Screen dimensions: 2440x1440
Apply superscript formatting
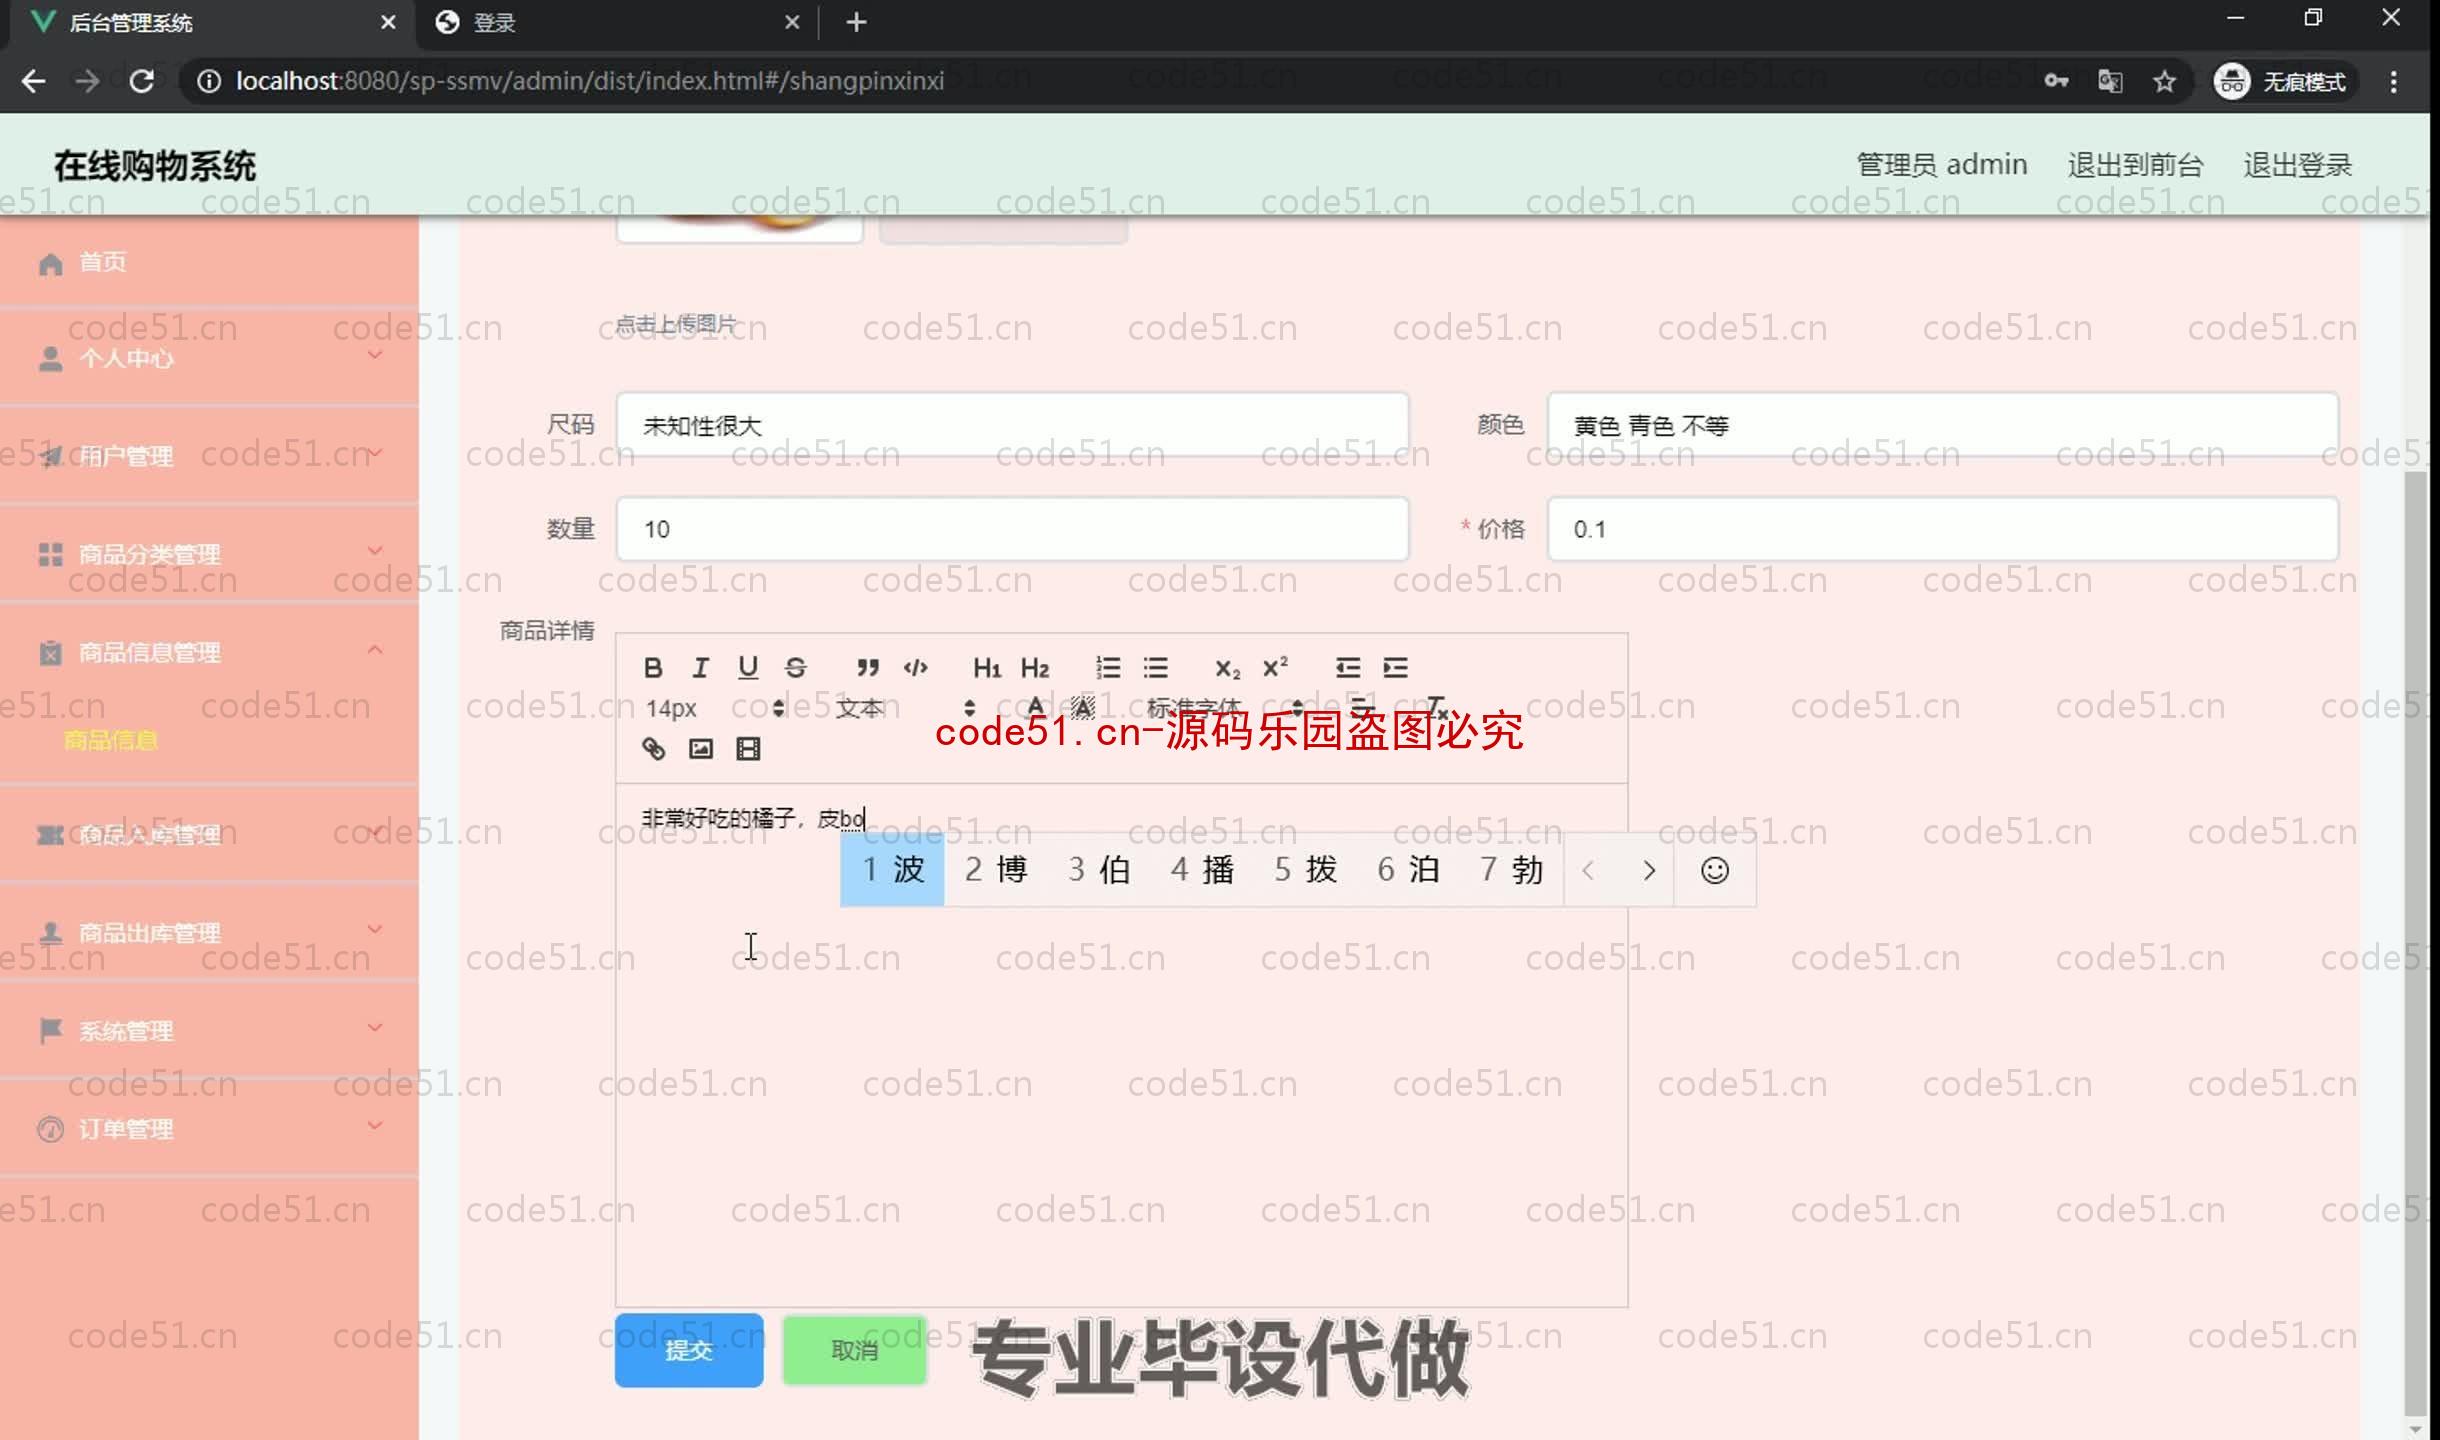(1275, 667)
